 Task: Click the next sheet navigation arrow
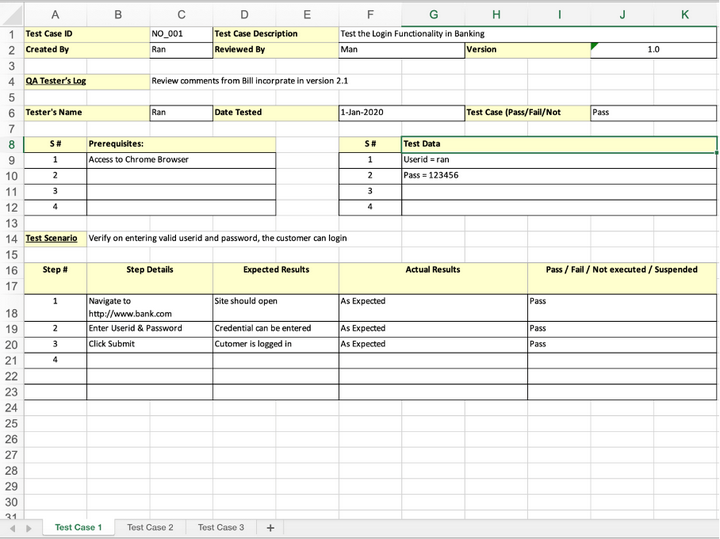pos(28,528)
